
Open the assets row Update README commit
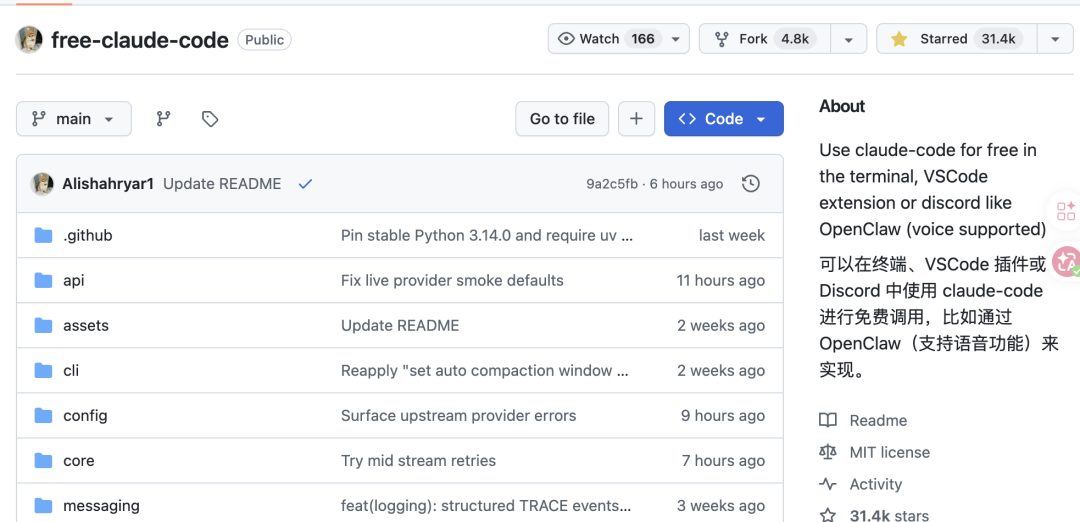(399, 325)
